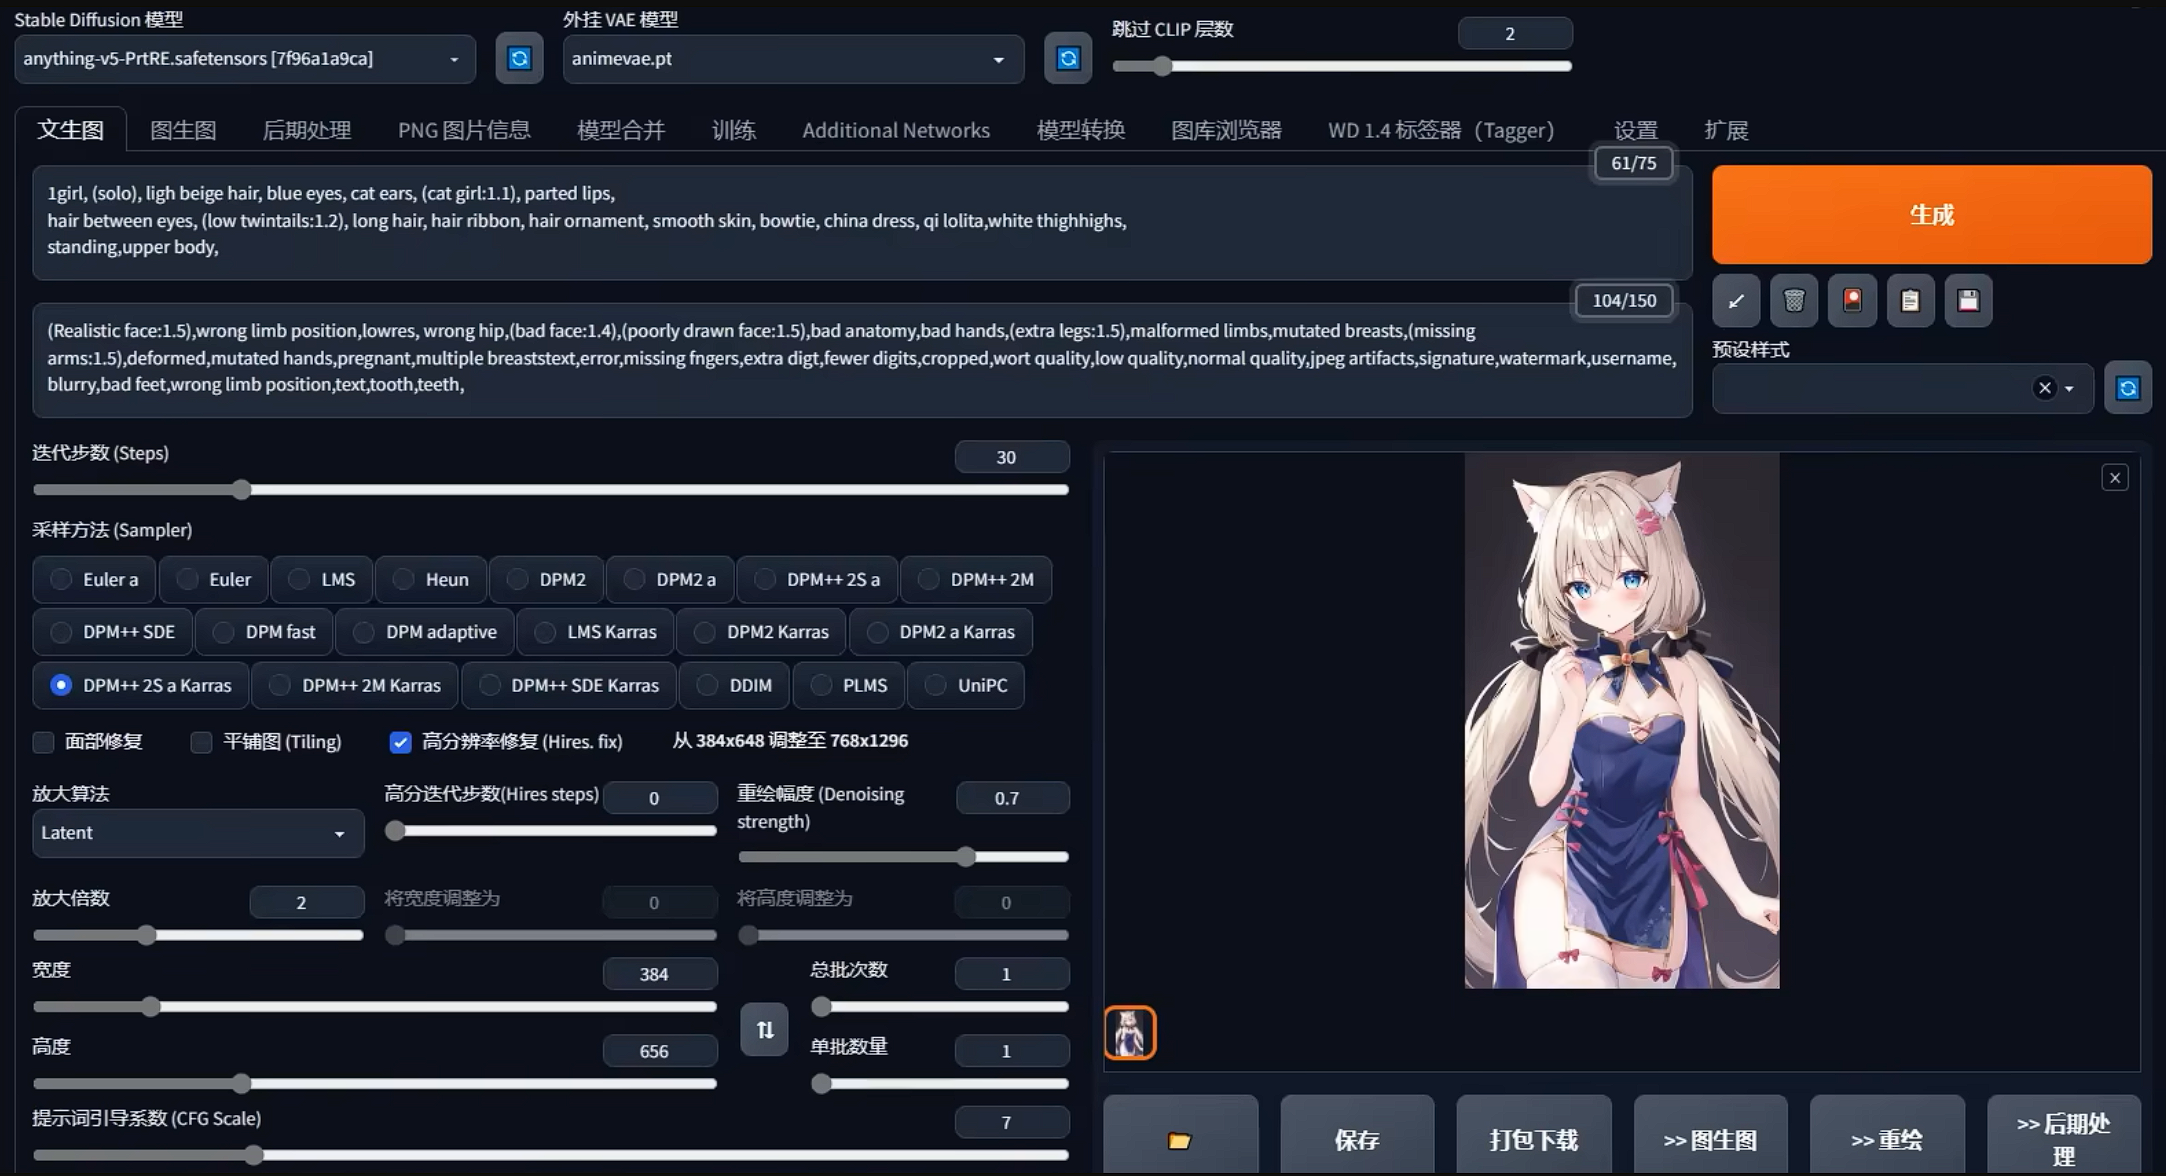This screenshot has height=1176, width=2166.
Task: Refresh the preset styles list
Action: point(2127,388)
